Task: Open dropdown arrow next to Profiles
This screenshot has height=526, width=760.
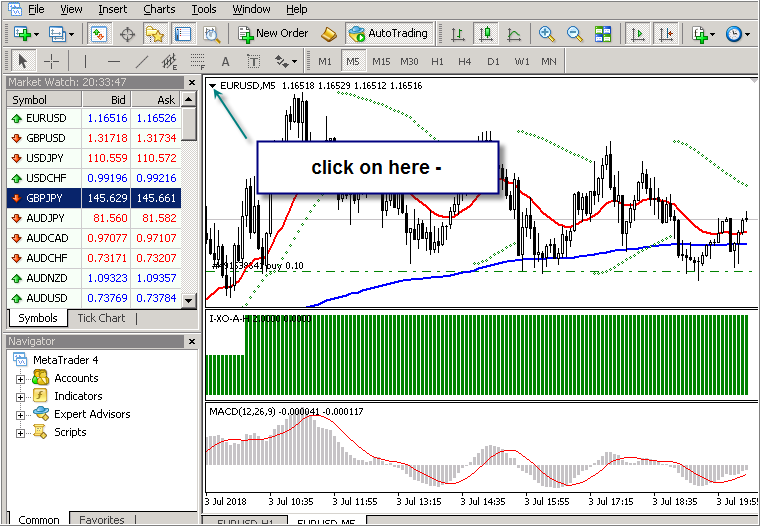Action: click(x=71, y=34)
